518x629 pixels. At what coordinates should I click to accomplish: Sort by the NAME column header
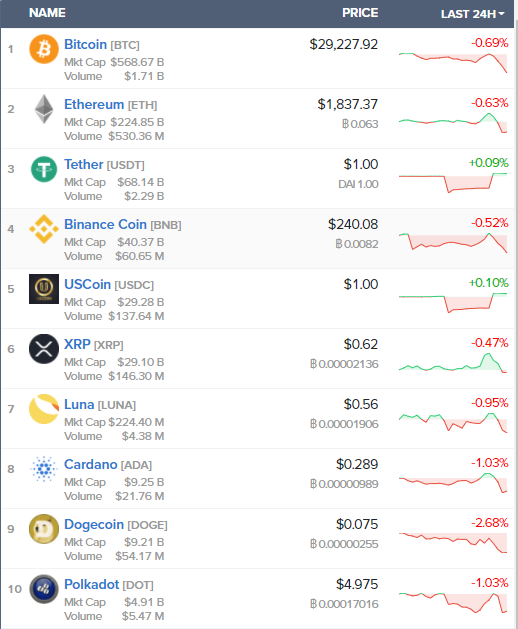[x=47, y=13]
